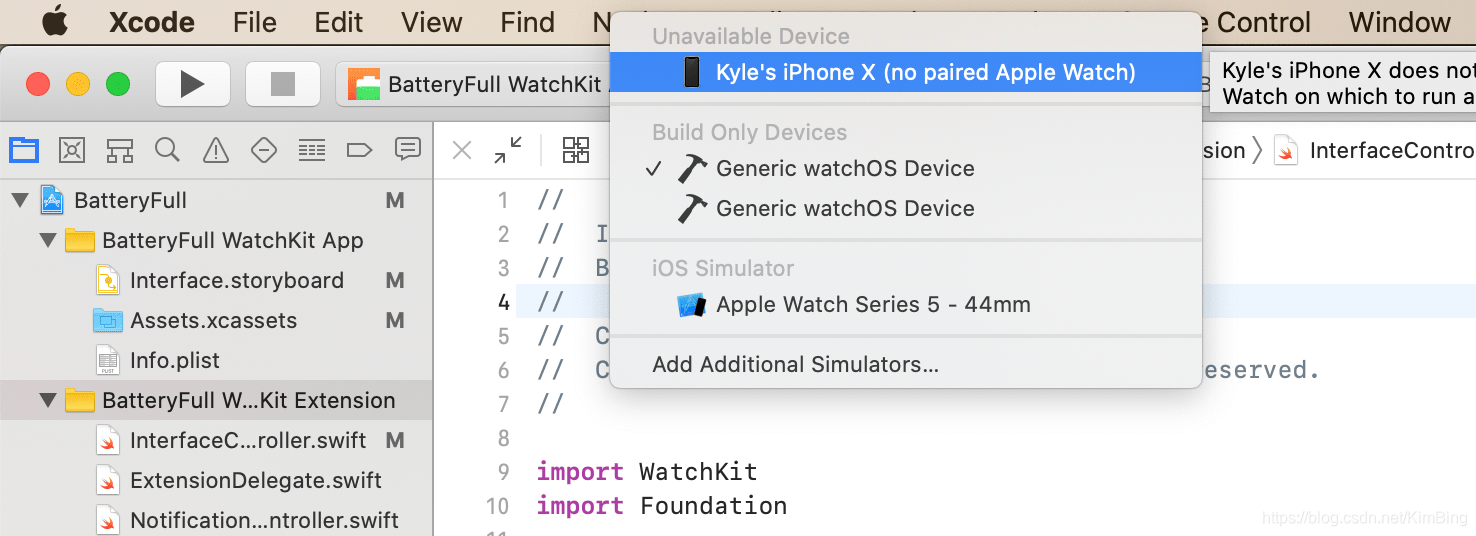Open the Breakpoint navigator icon

coord(359,151)
